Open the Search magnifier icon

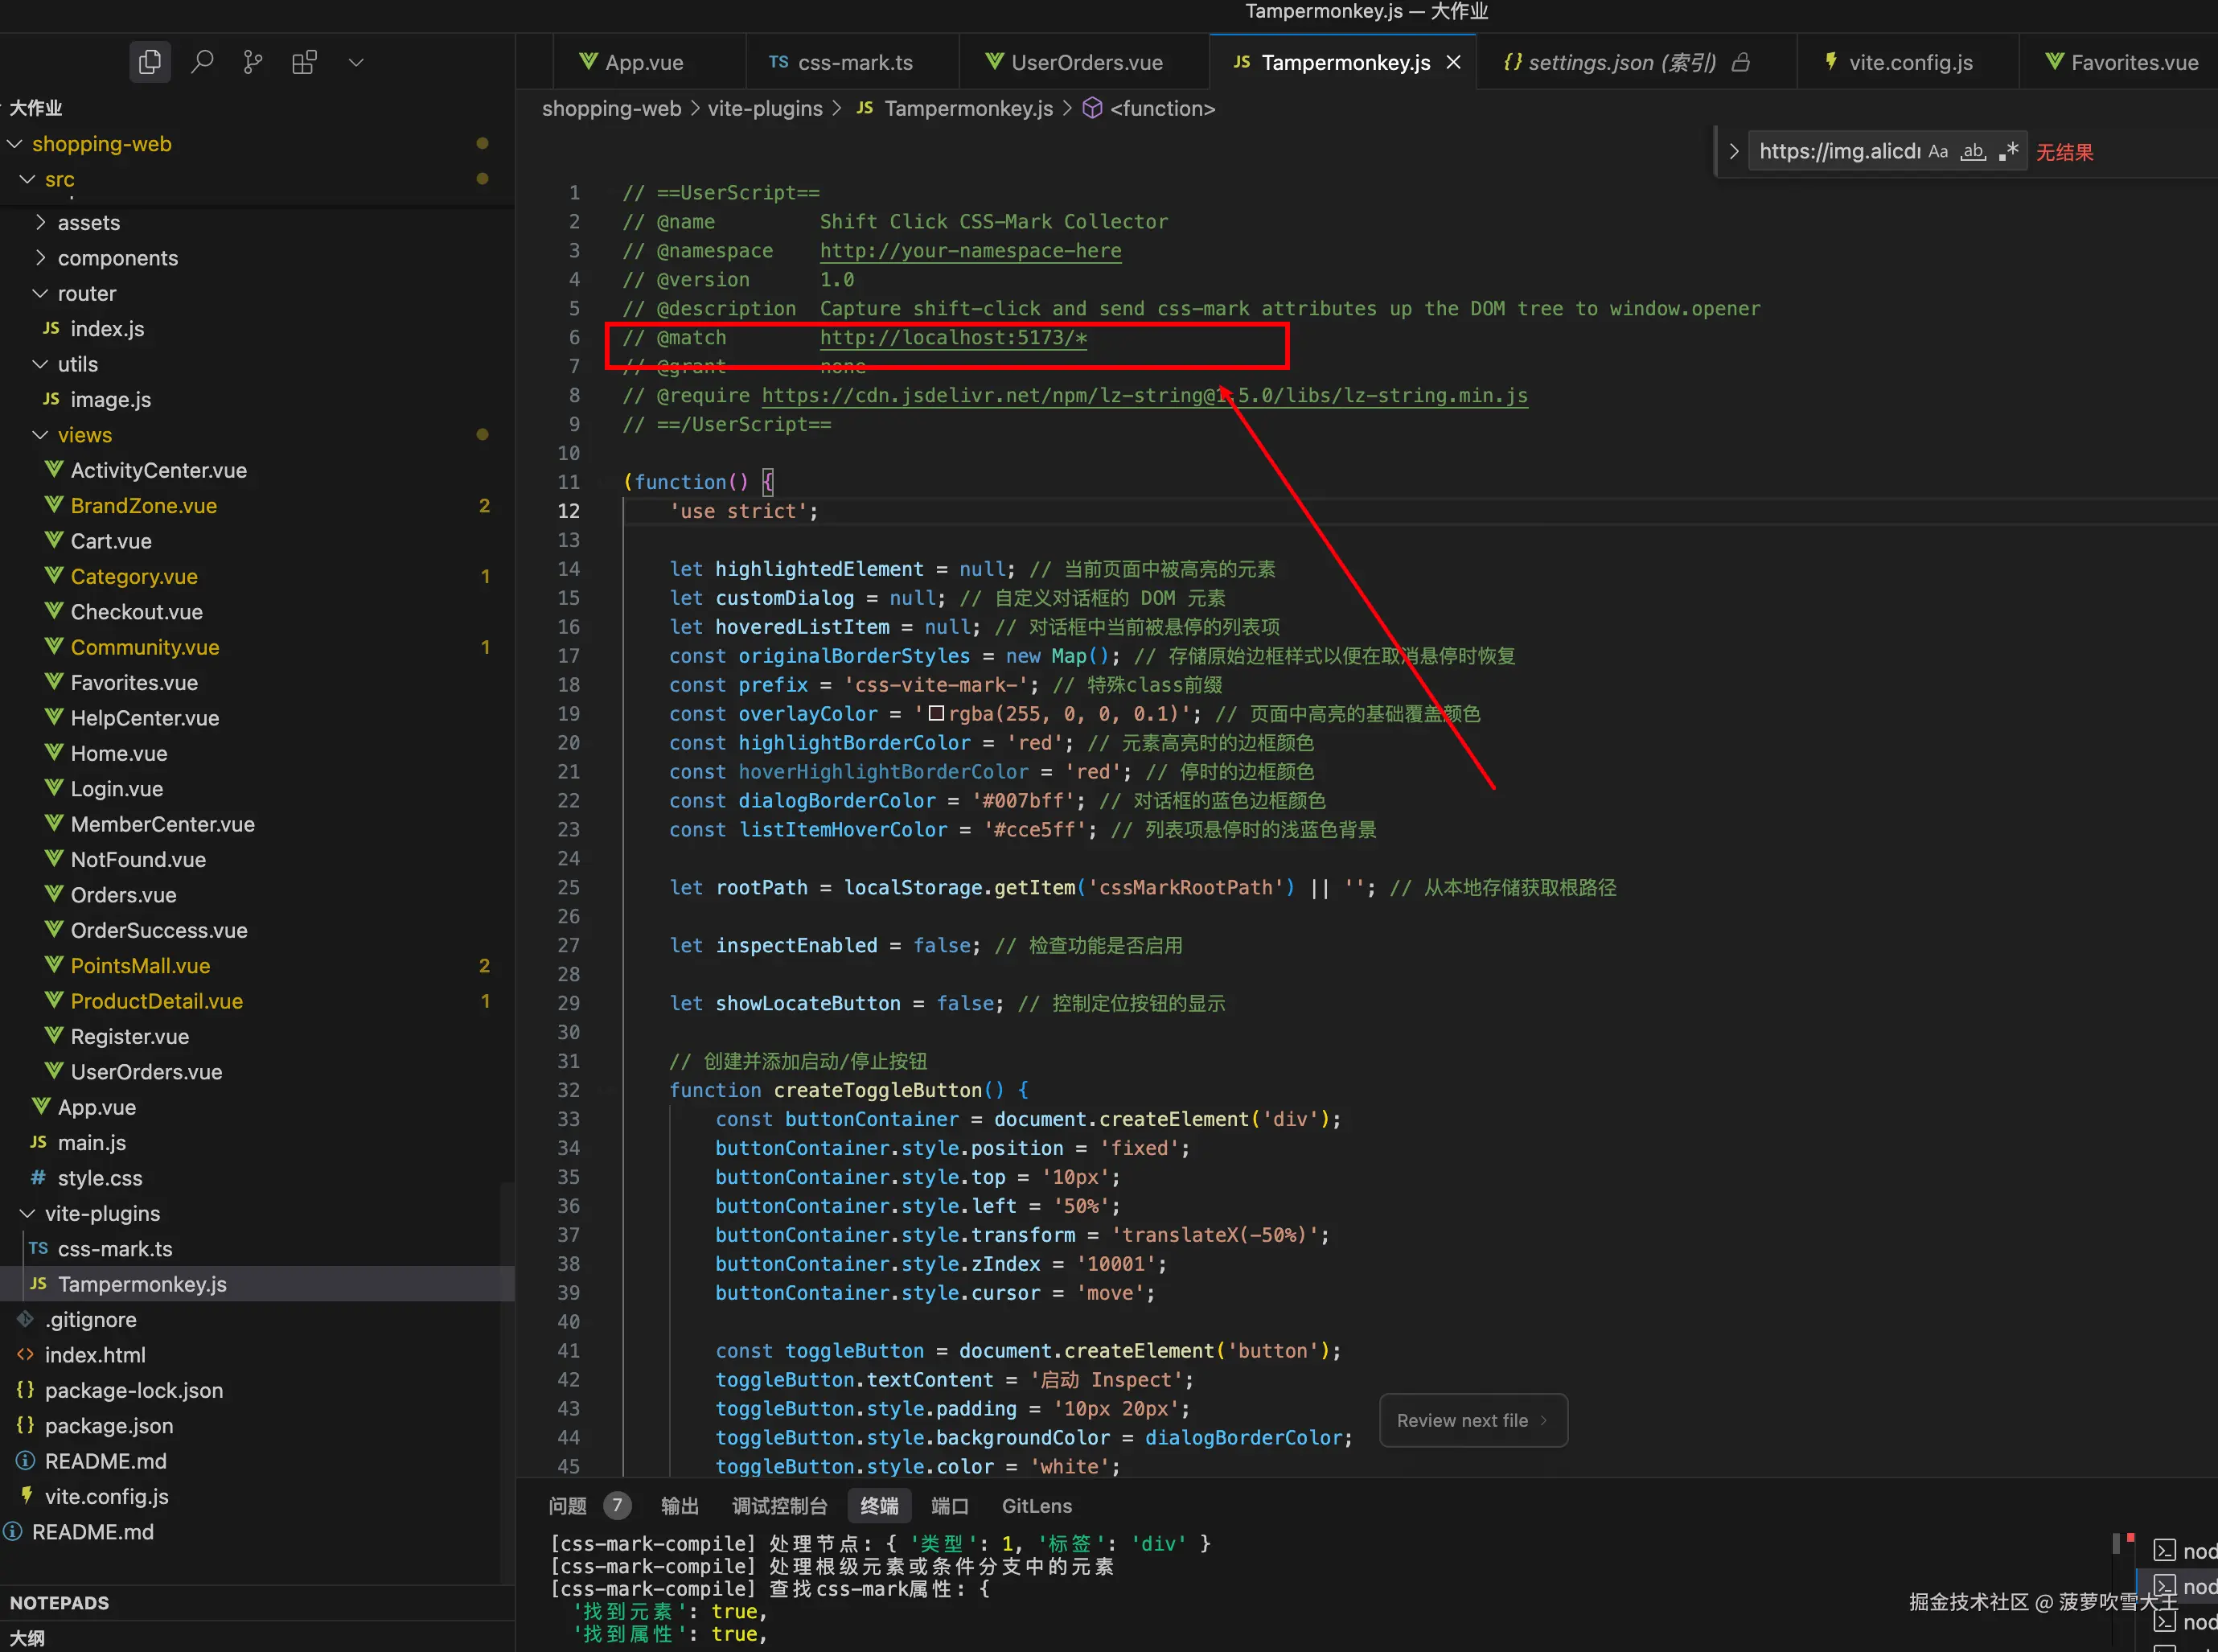click(202, 62)
